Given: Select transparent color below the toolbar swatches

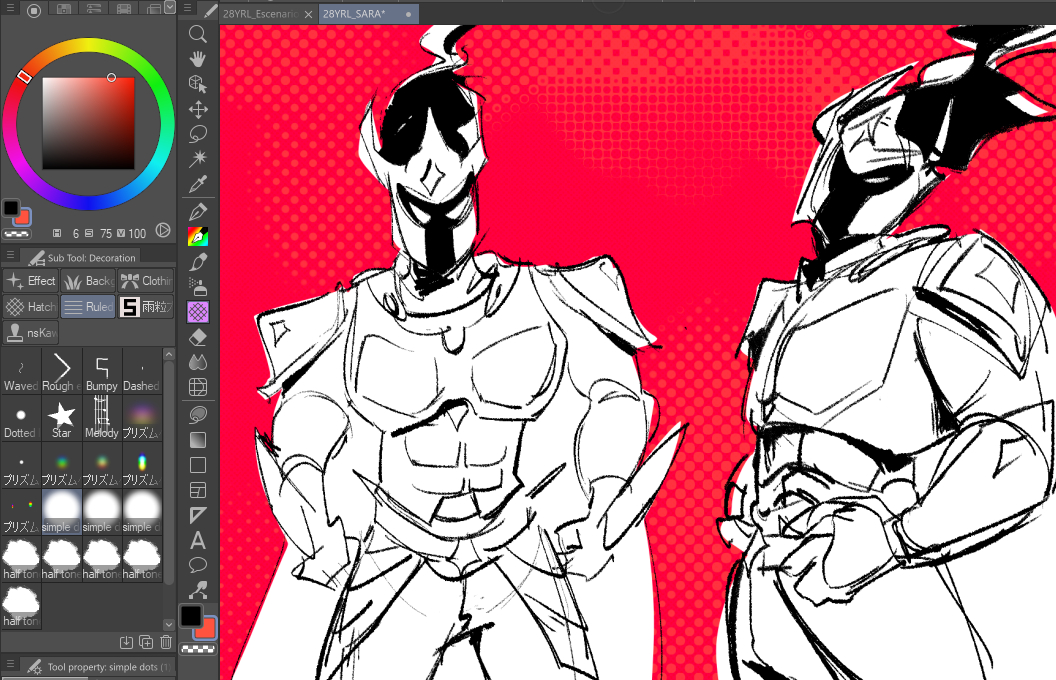Looking at the screenshot, I should pos(198,648).
